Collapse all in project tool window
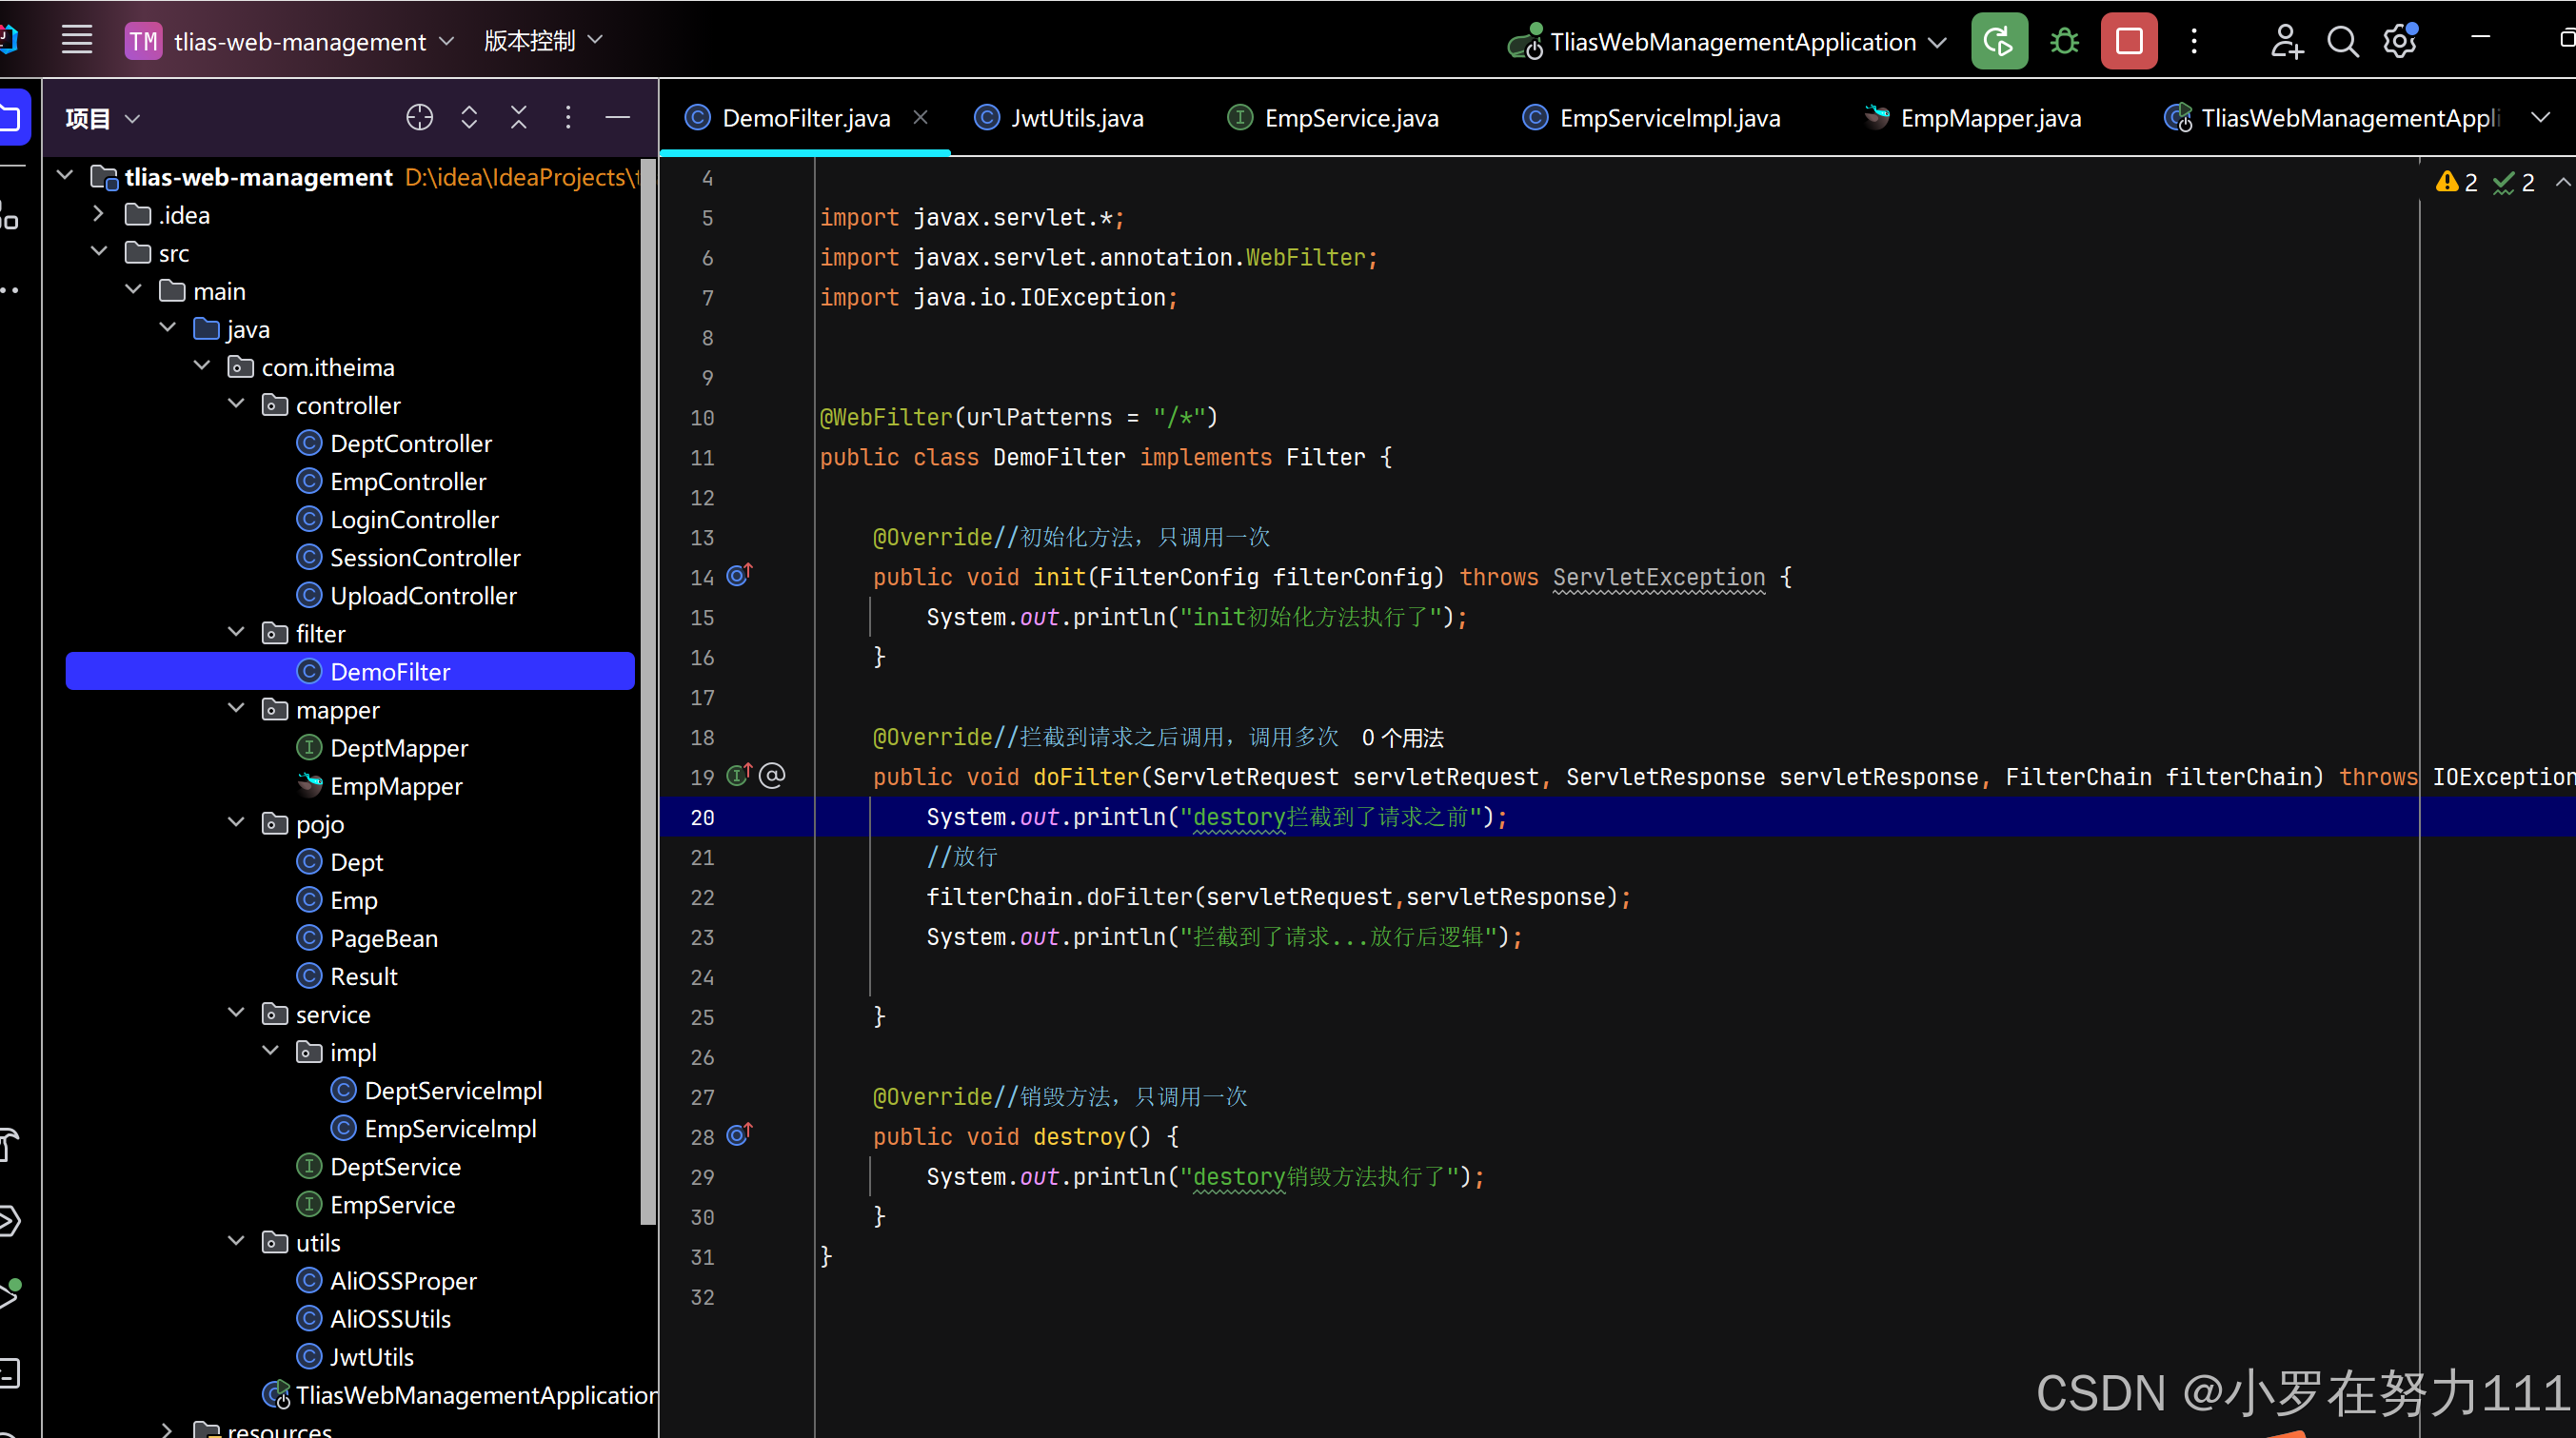Image resolution: width=2576 pixels, height=1438 pixels. click(x=518, y=118)
